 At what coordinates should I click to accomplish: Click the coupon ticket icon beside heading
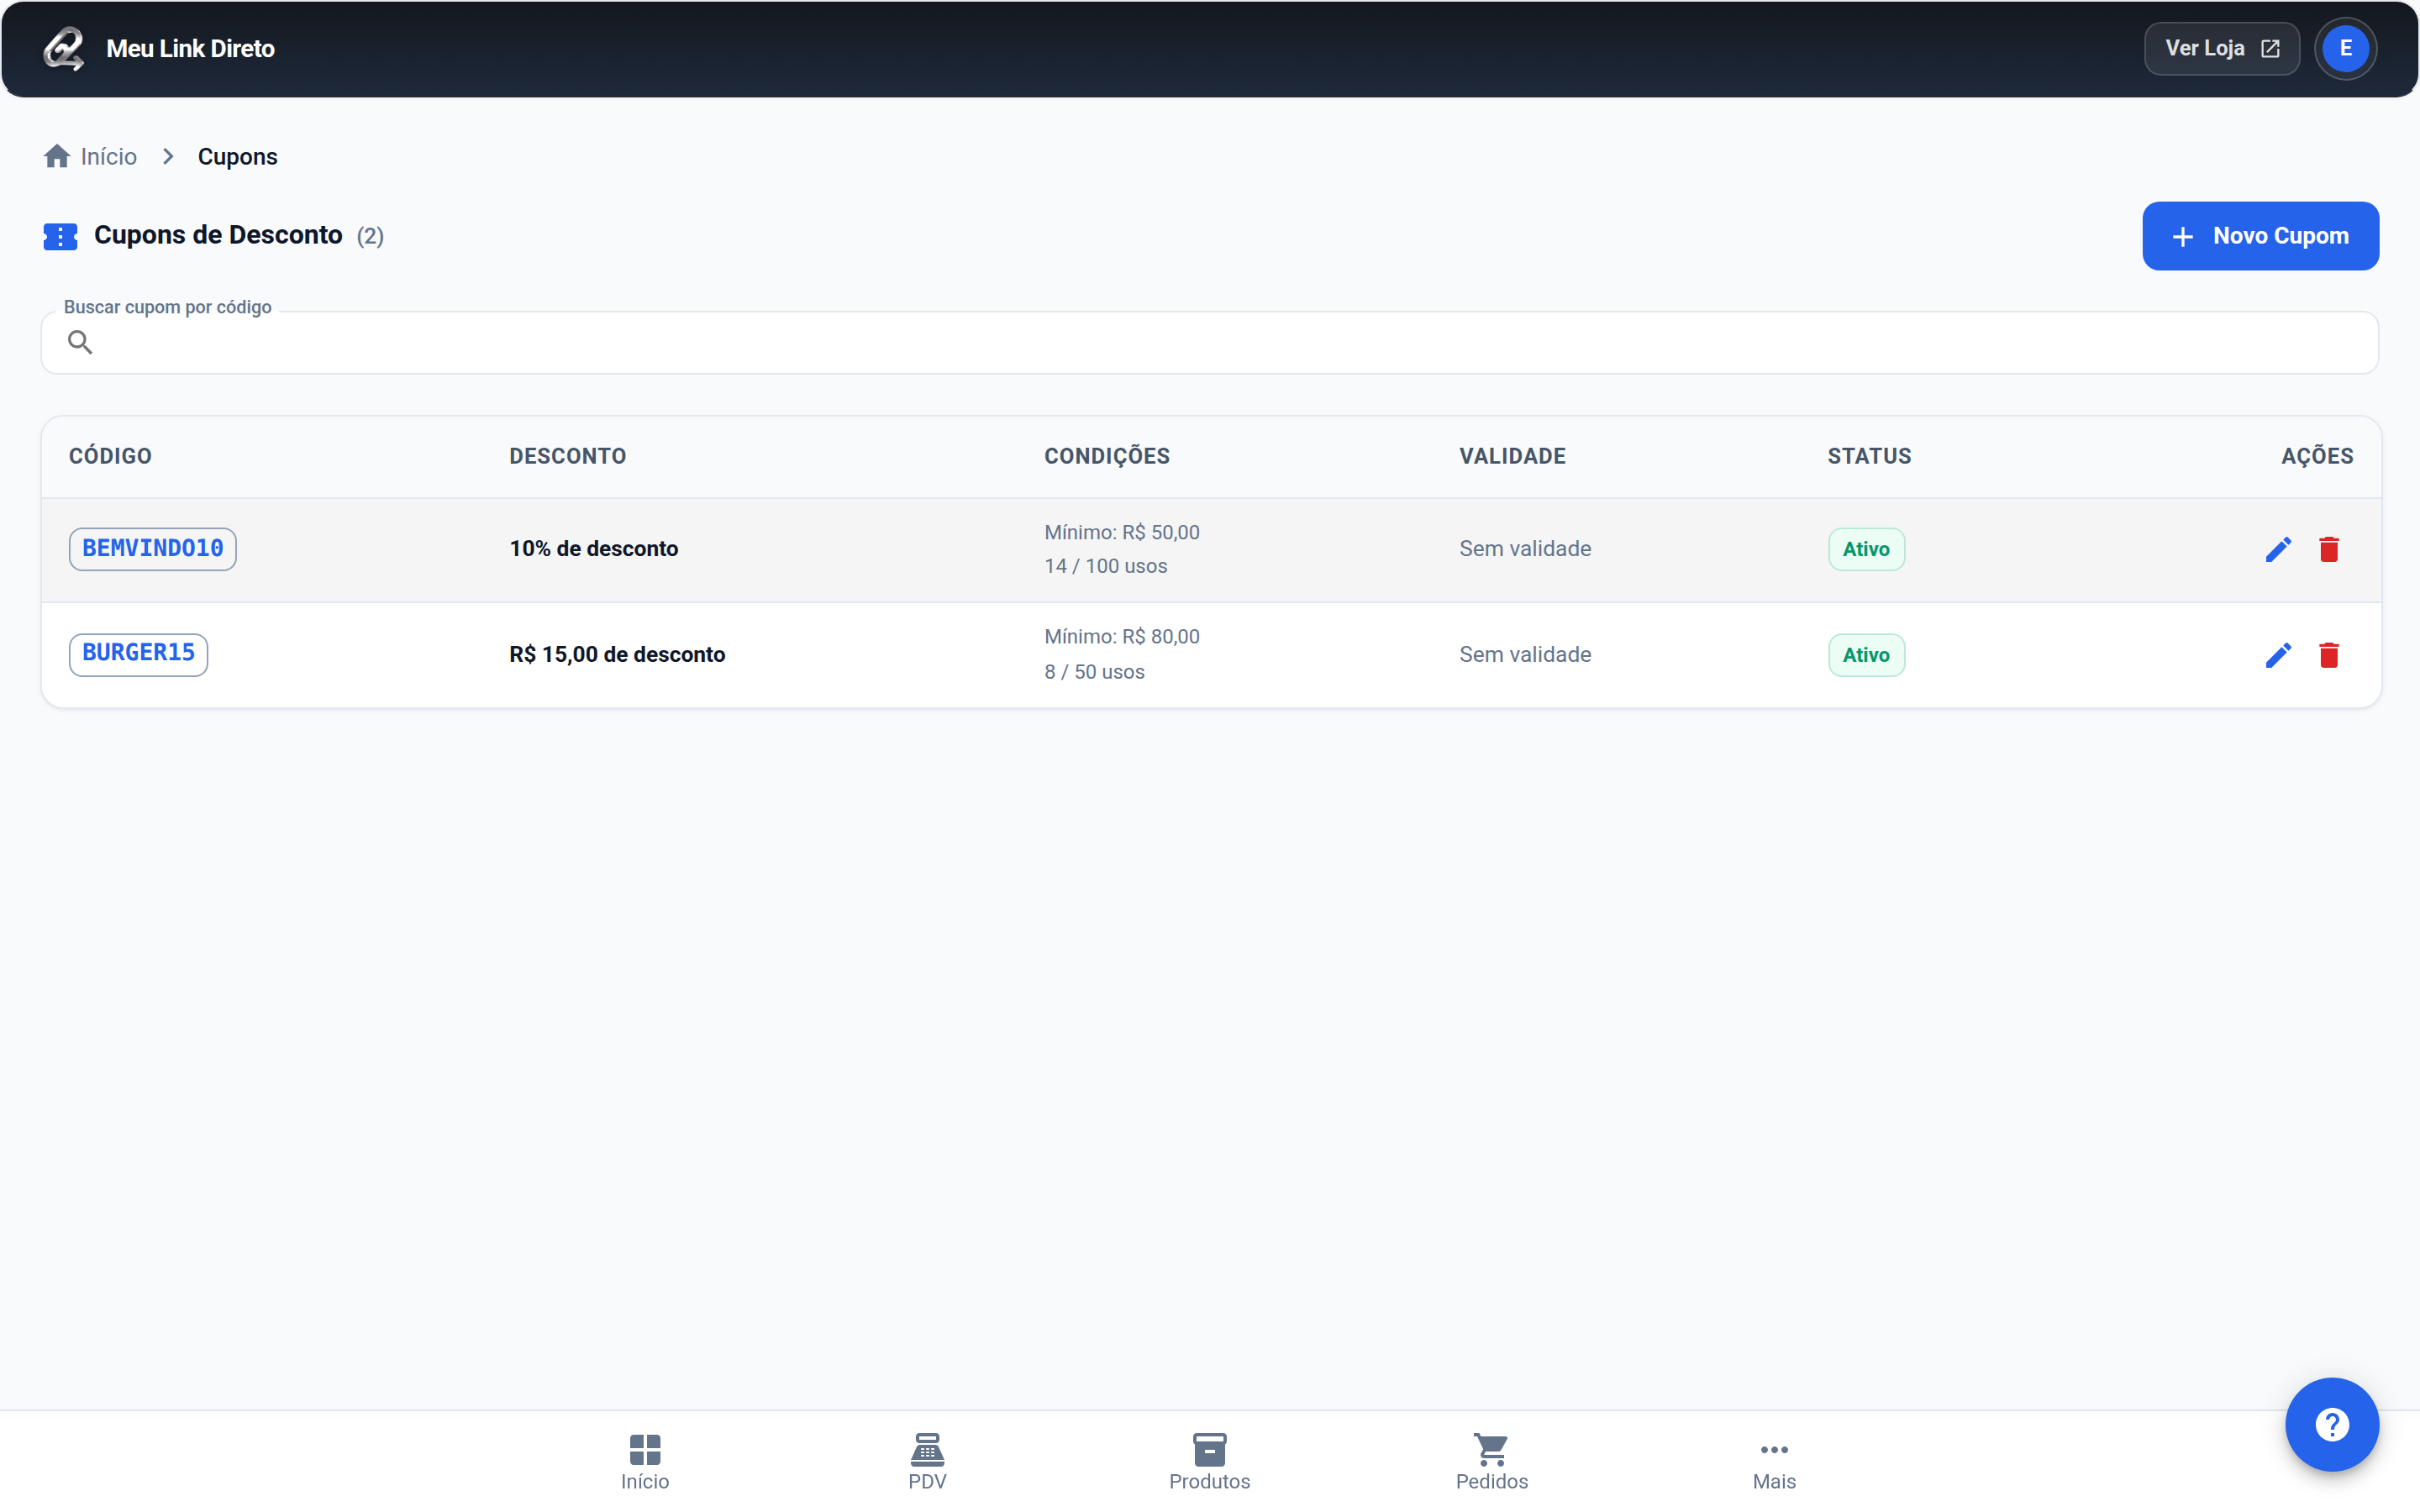(60, 236)
